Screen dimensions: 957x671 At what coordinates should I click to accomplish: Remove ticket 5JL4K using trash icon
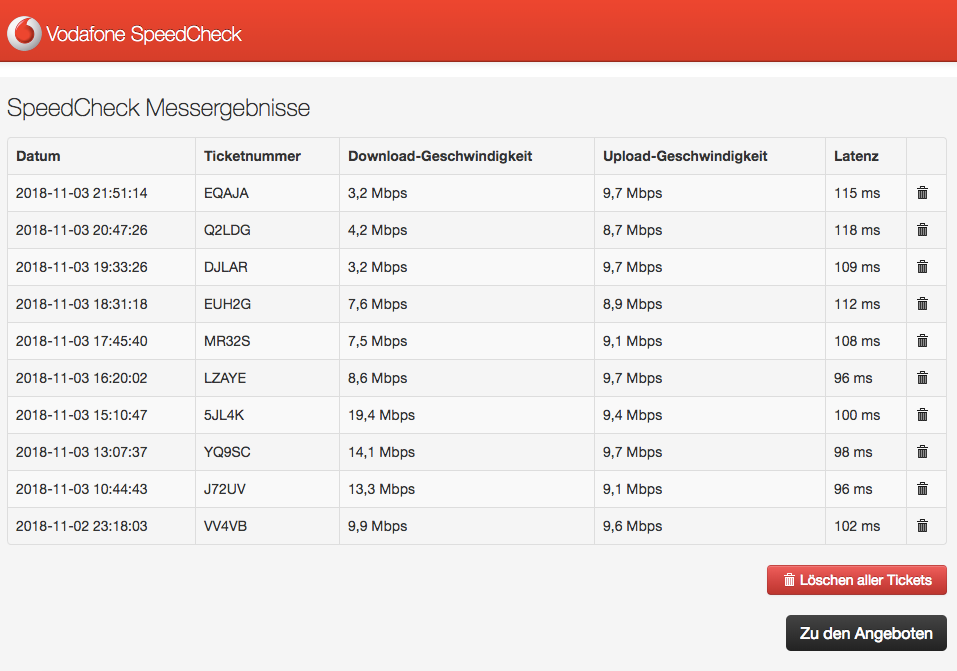[x=922, y=415]
